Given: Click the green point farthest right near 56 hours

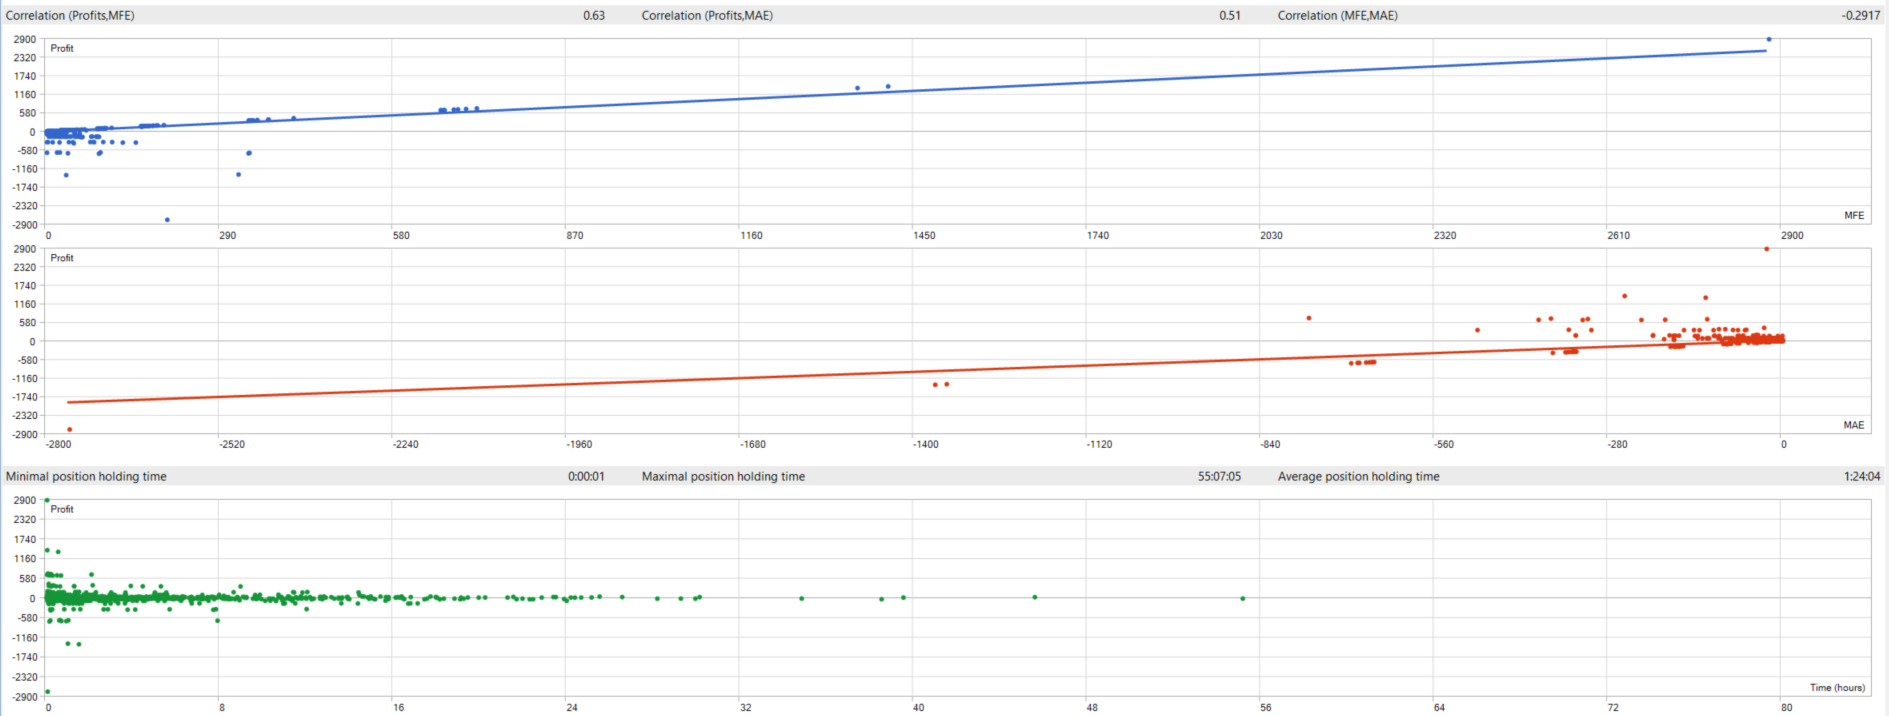Looking at the screenshot, I should (x=1243, y=598).
